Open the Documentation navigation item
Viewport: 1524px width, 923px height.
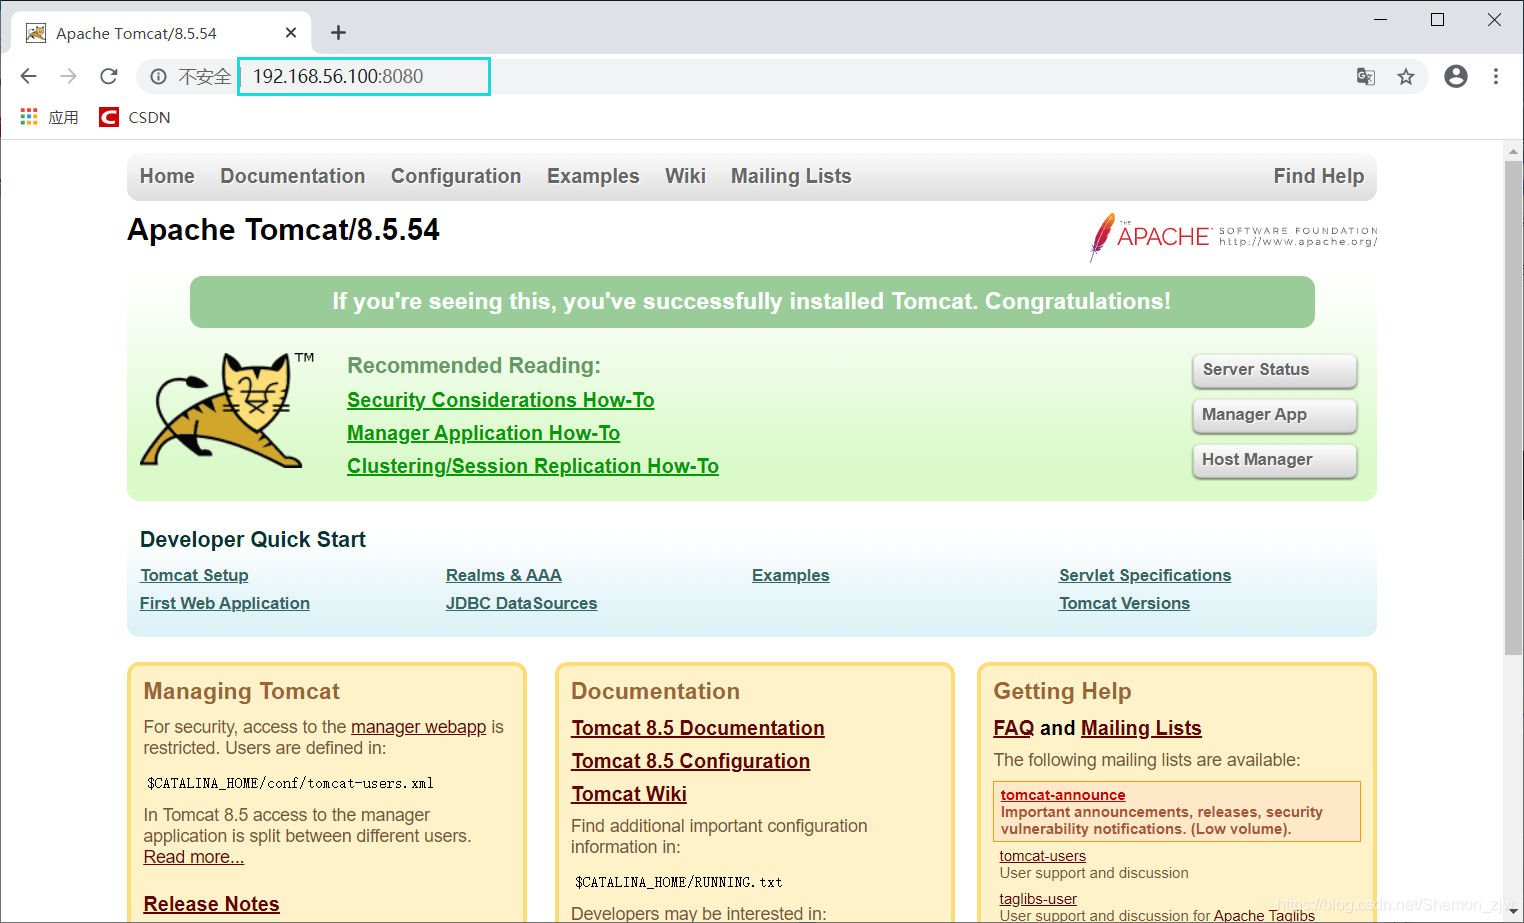coord(293,176)
